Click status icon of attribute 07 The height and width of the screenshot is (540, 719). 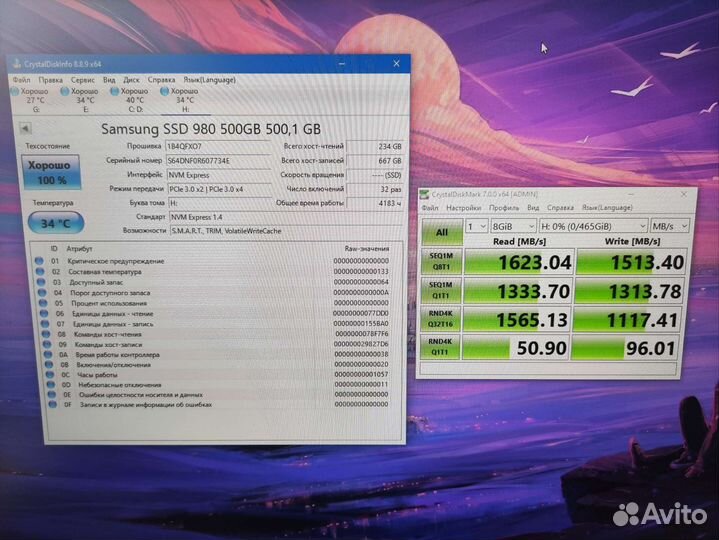pos(45,324)
